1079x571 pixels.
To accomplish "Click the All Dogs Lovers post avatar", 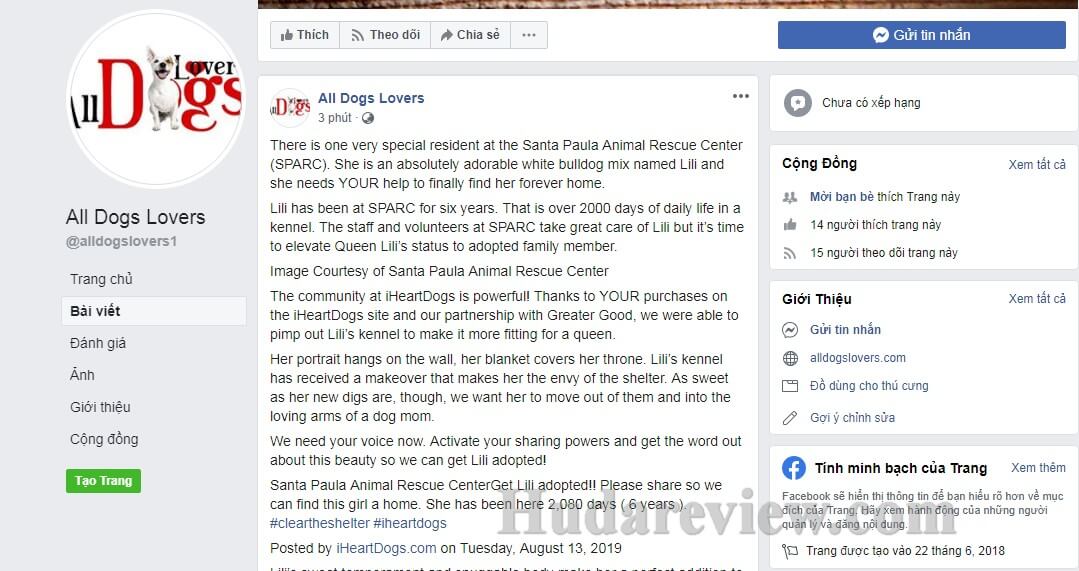I will (x=290, y=107).
